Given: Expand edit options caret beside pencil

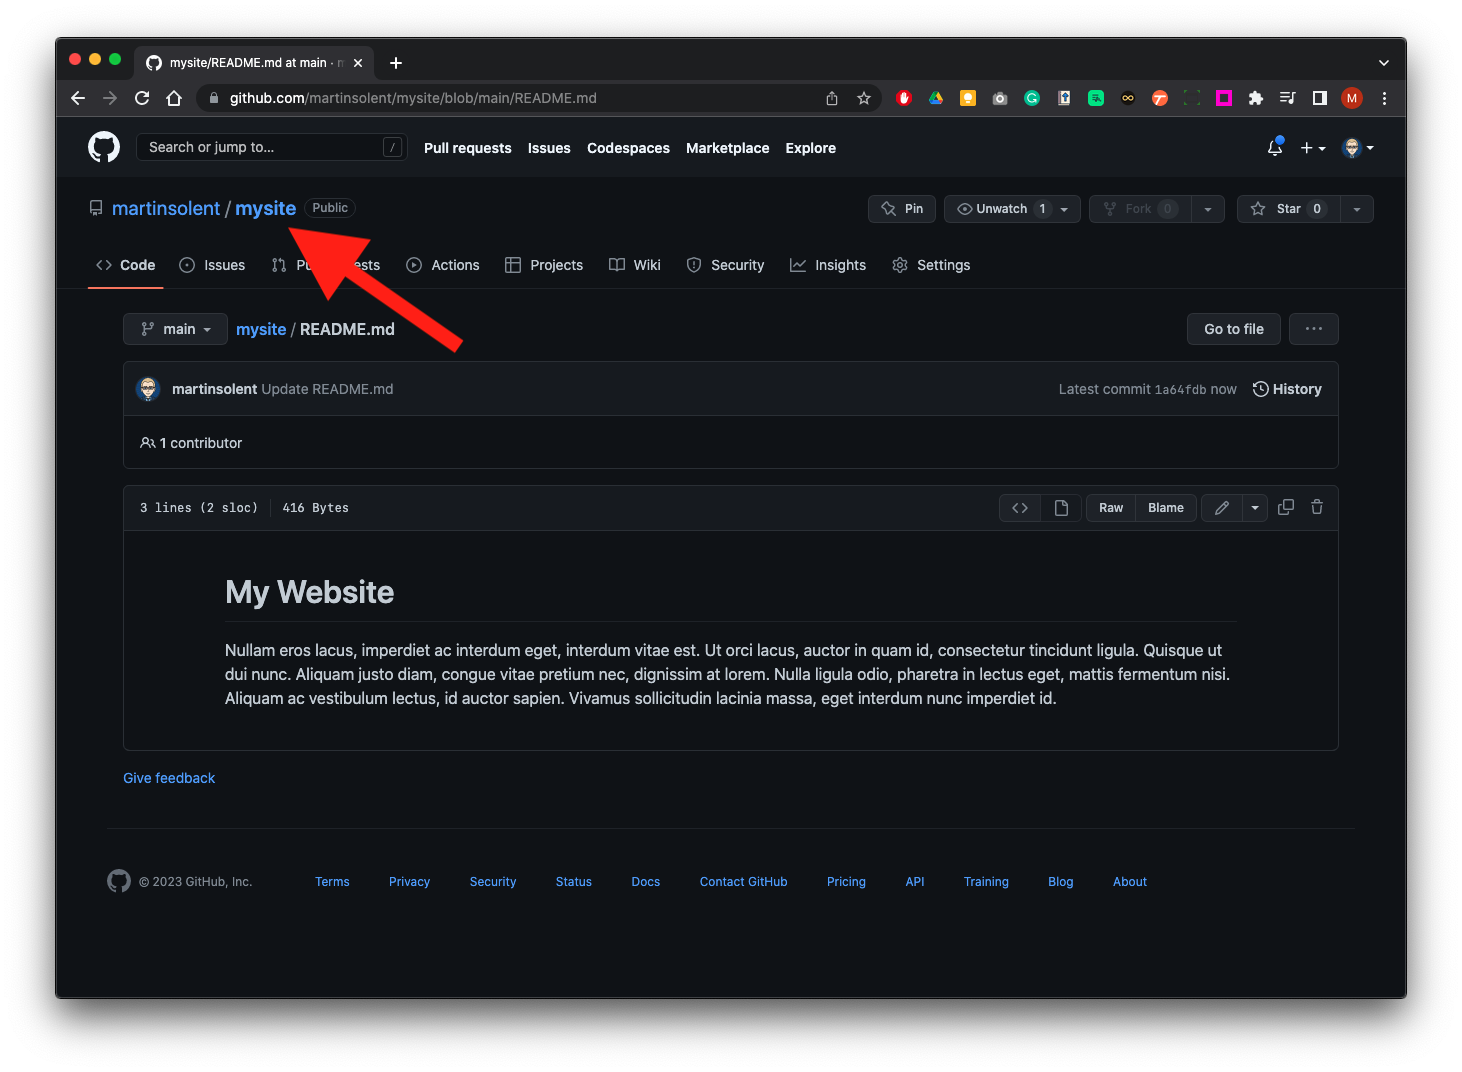Looking at the screenshot, I should [x=1255, y=508].
